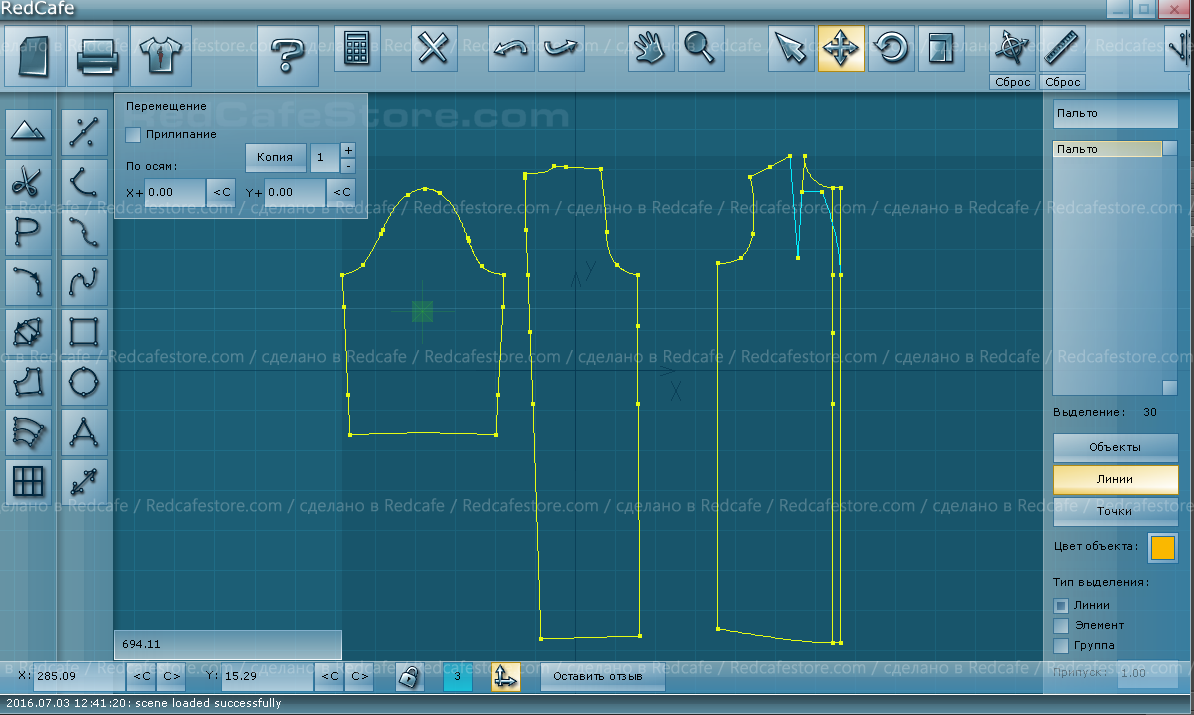The width and height of the screenshot is (1194, 715).
Task: Click <C button next to X+ field
Action: click(x=222, y=193)
